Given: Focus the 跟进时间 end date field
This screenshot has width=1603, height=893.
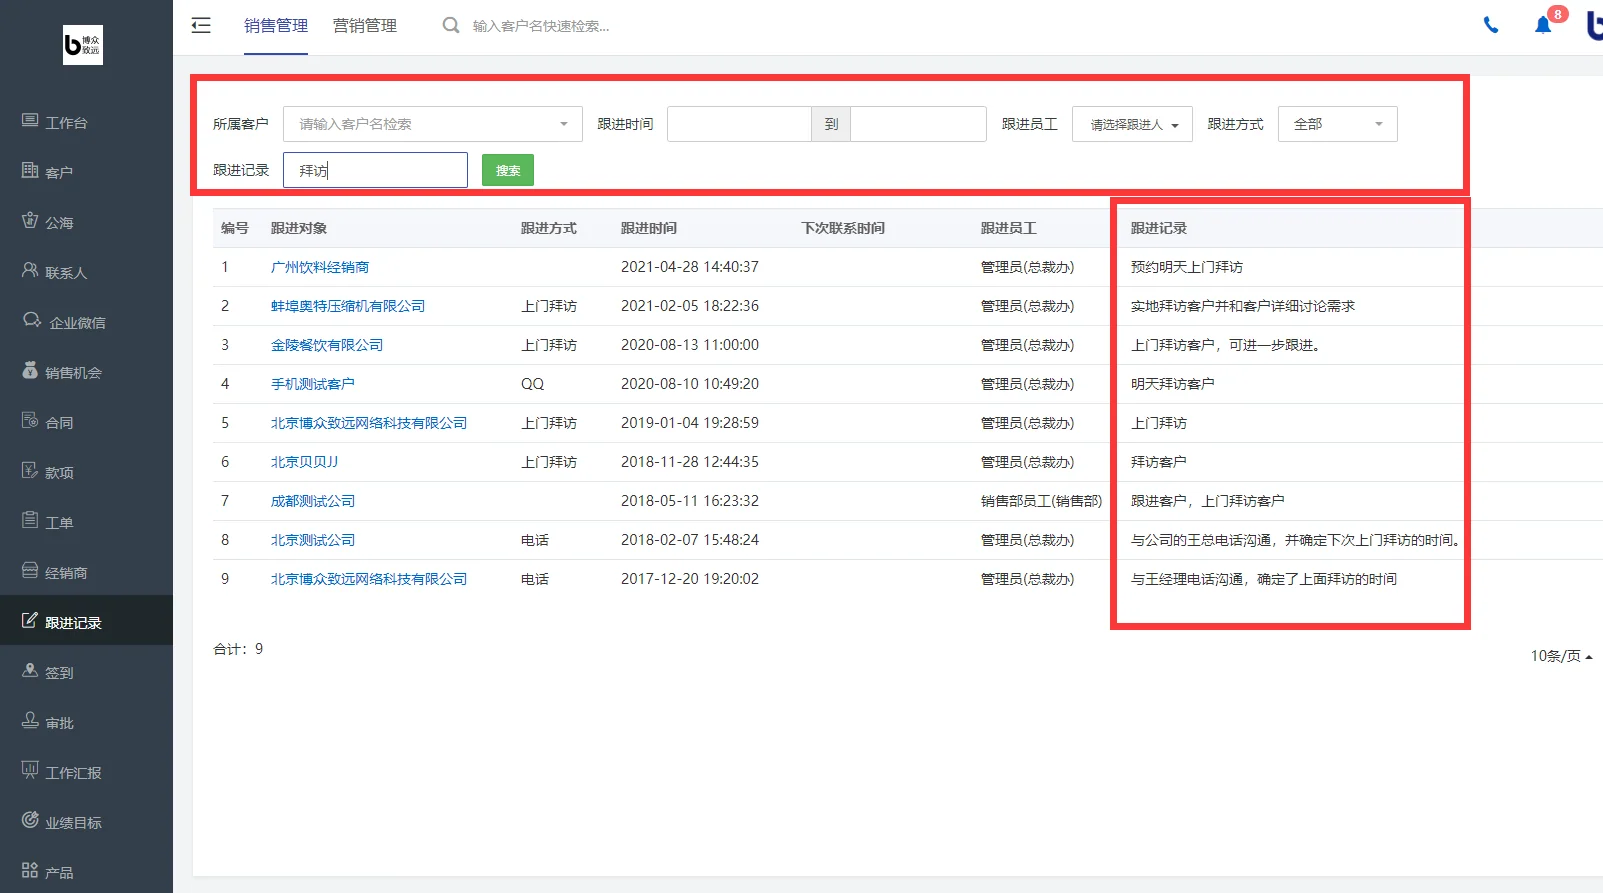Looking at the screenshot, I should 918,124.
